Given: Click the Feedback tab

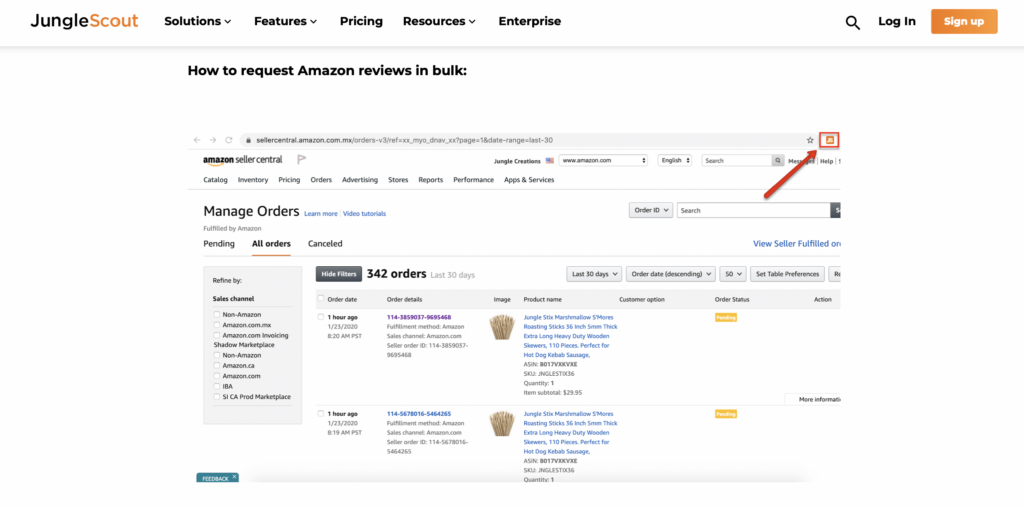Looking at the screenshot, I should tap(215, 478).
